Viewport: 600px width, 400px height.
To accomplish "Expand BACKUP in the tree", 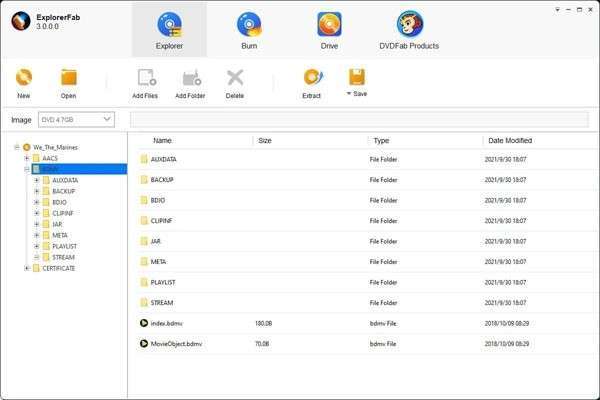I will (37, 191).
